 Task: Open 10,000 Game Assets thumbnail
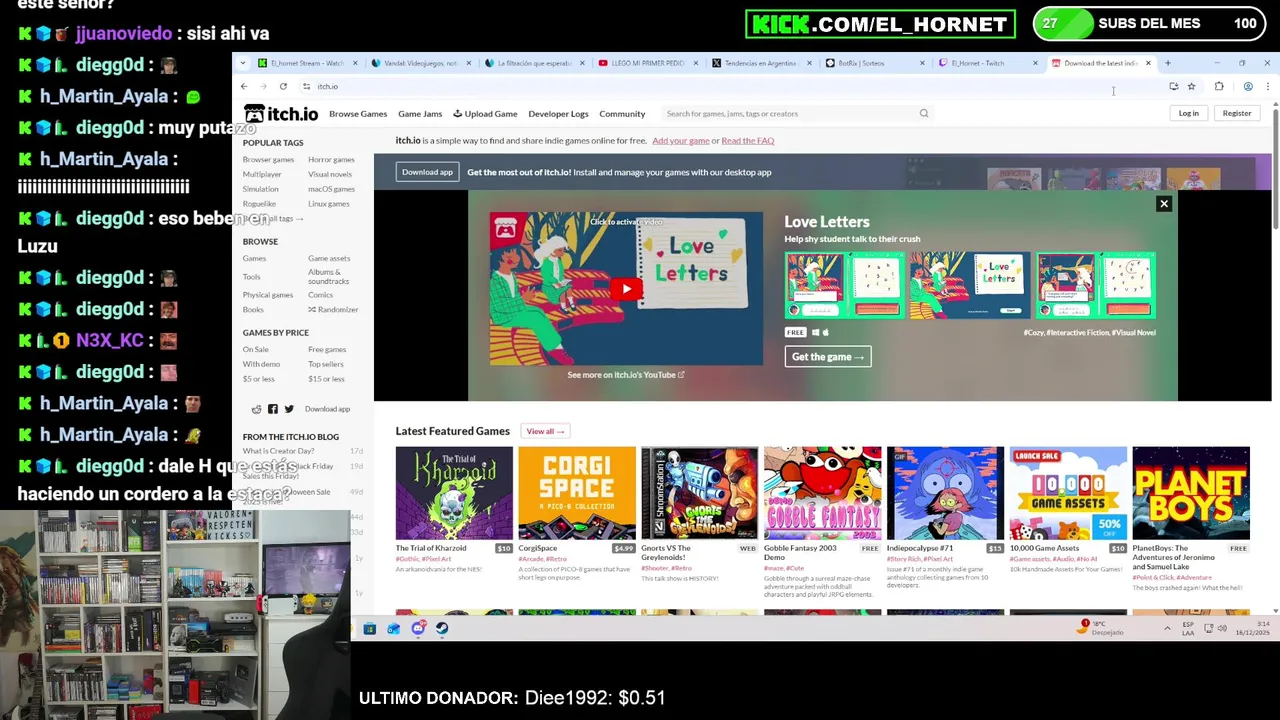(1068, 493)
